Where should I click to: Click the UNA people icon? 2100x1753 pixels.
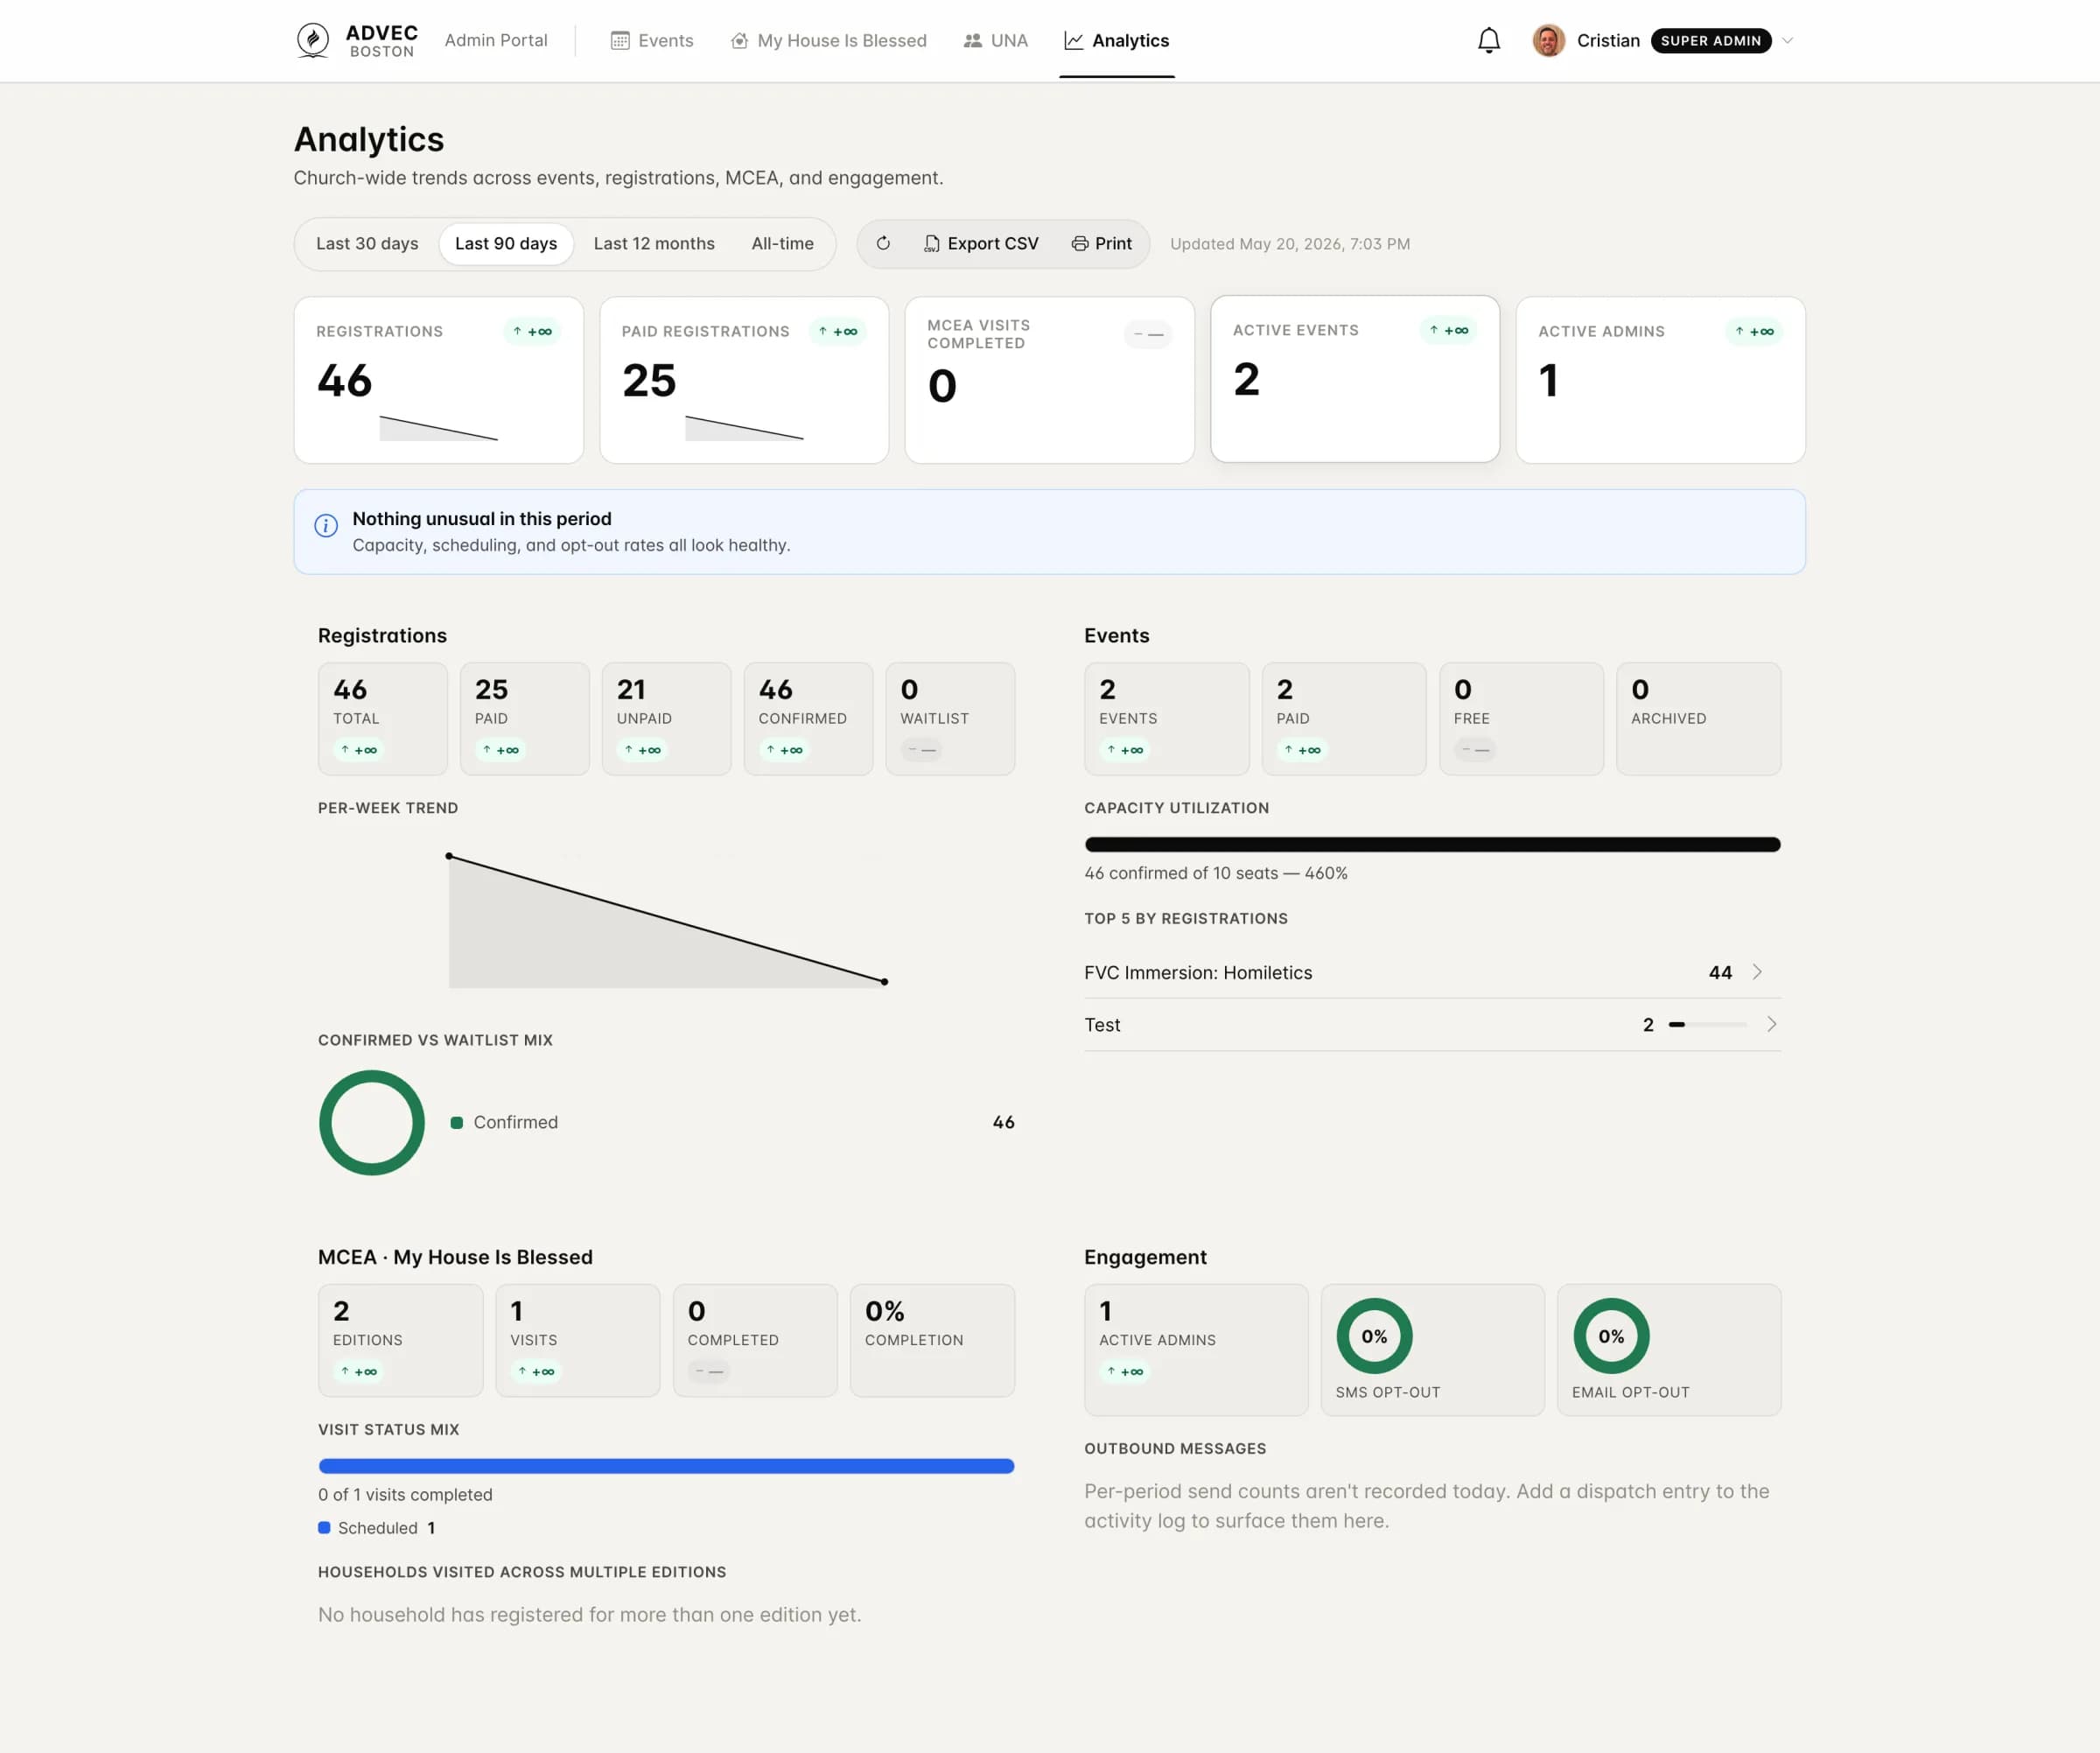972,40
